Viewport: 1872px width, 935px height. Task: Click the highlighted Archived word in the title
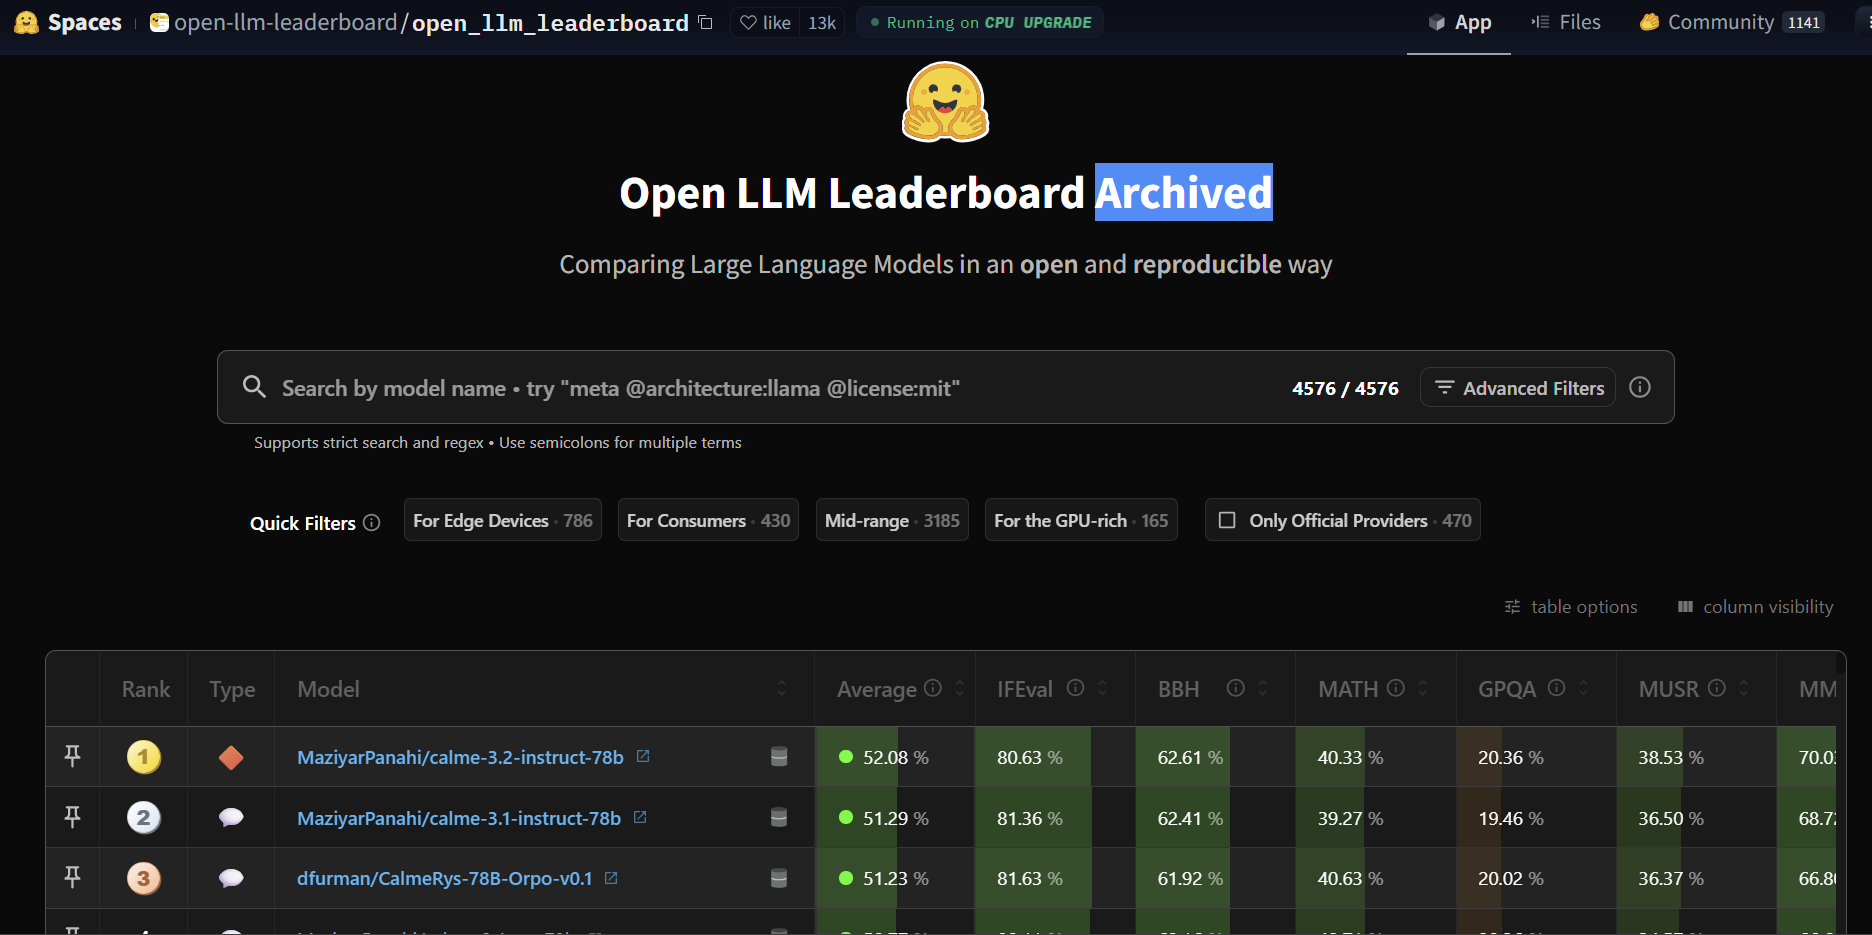1184,192
